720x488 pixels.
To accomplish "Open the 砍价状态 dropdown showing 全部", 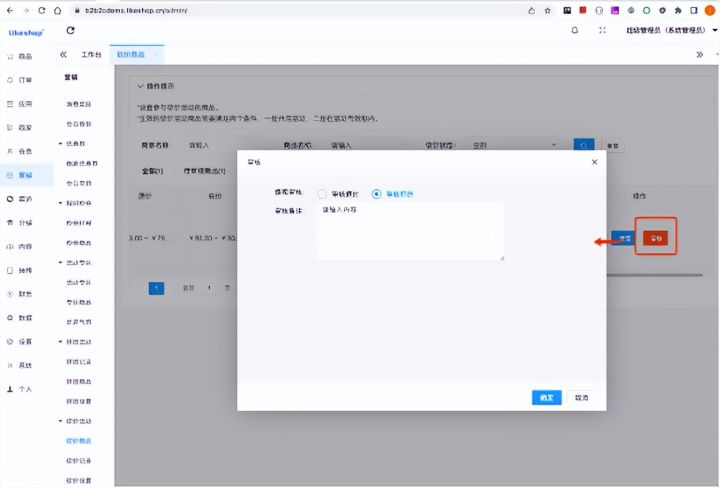I will tap(514, 145).
